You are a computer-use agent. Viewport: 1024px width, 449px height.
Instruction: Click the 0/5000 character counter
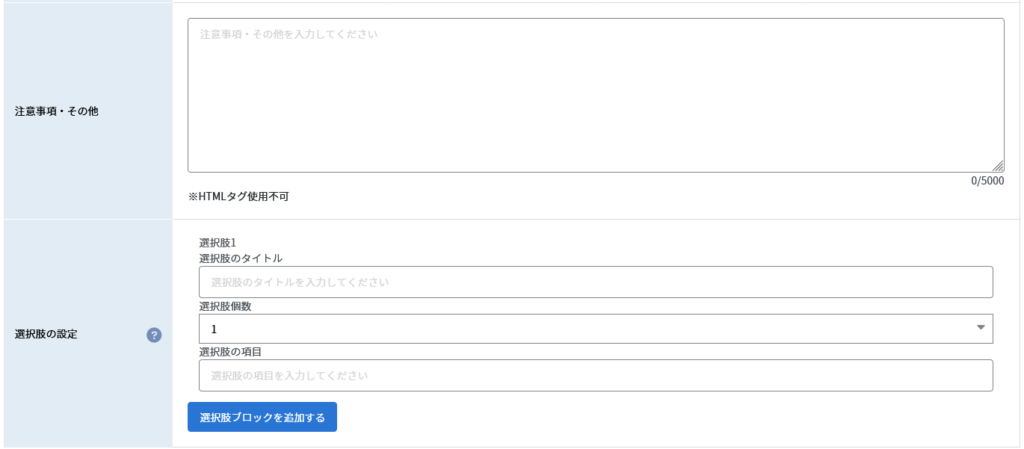click(987, 181)
